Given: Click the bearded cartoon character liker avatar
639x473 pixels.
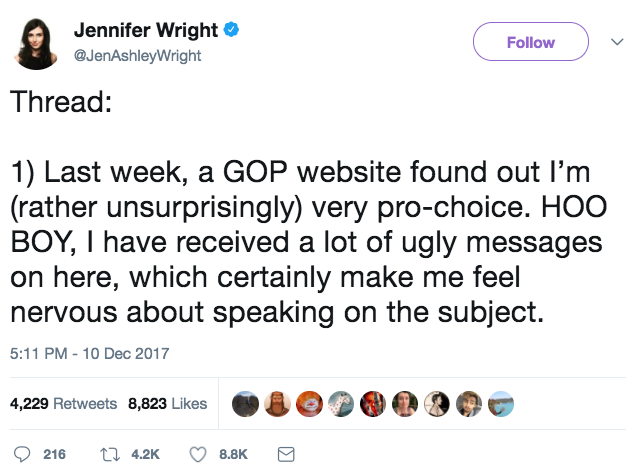Looking at the screenshot, I should 276,404.
